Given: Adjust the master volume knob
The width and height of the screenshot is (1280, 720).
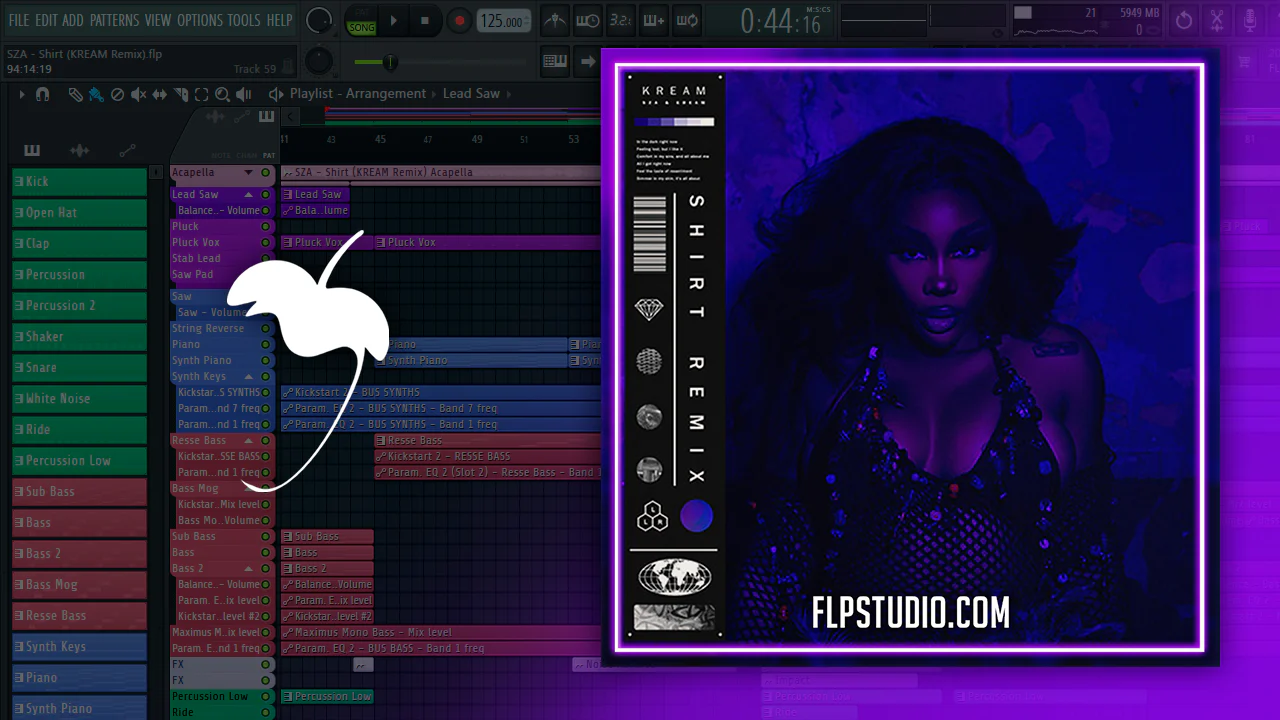Looking at the screenshot, I should (x=319, y=20).
